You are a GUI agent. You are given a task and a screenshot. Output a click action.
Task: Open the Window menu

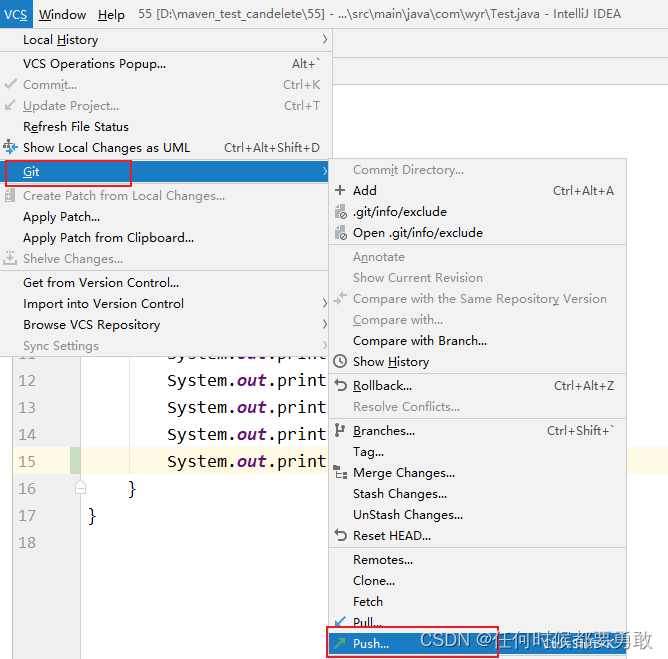pyautogui.click(x=62, y=14)
